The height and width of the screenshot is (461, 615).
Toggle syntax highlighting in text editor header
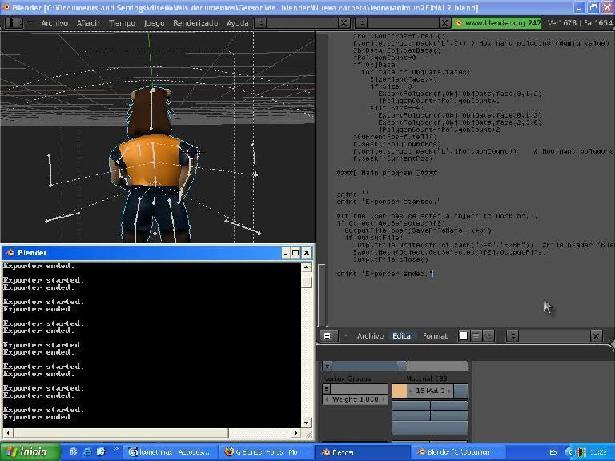488,336
